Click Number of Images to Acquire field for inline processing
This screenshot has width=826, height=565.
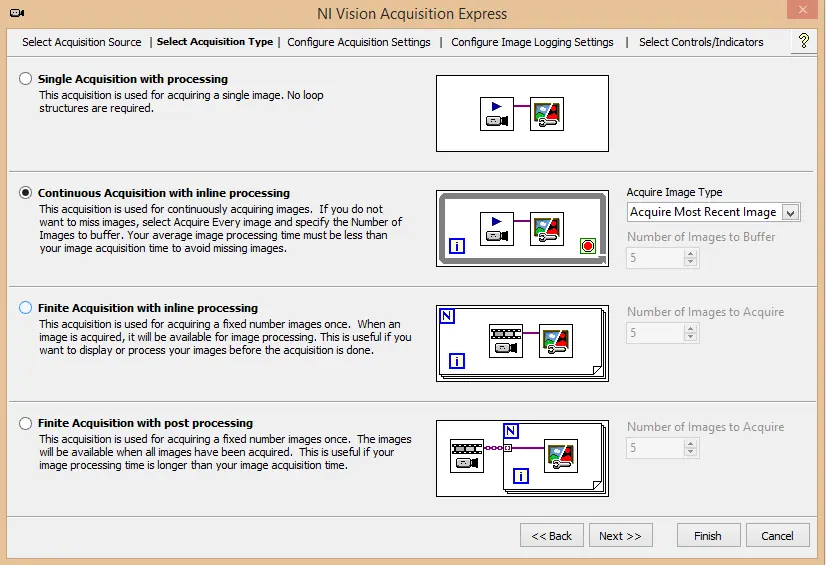click(x=655, y=333)
